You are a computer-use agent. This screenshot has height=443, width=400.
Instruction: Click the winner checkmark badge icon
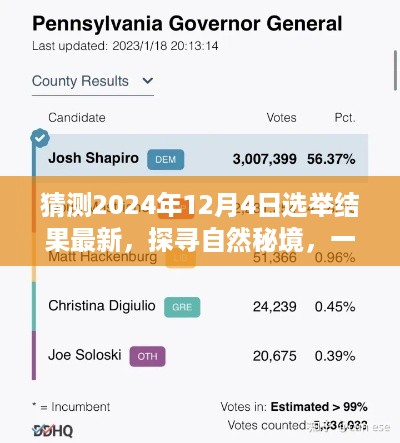[40, 138]
